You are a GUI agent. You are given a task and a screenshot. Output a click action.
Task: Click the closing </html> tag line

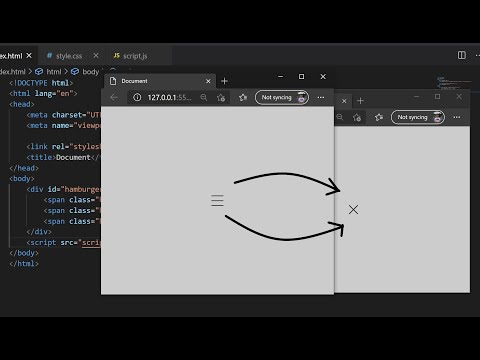[x=24, y=264]
